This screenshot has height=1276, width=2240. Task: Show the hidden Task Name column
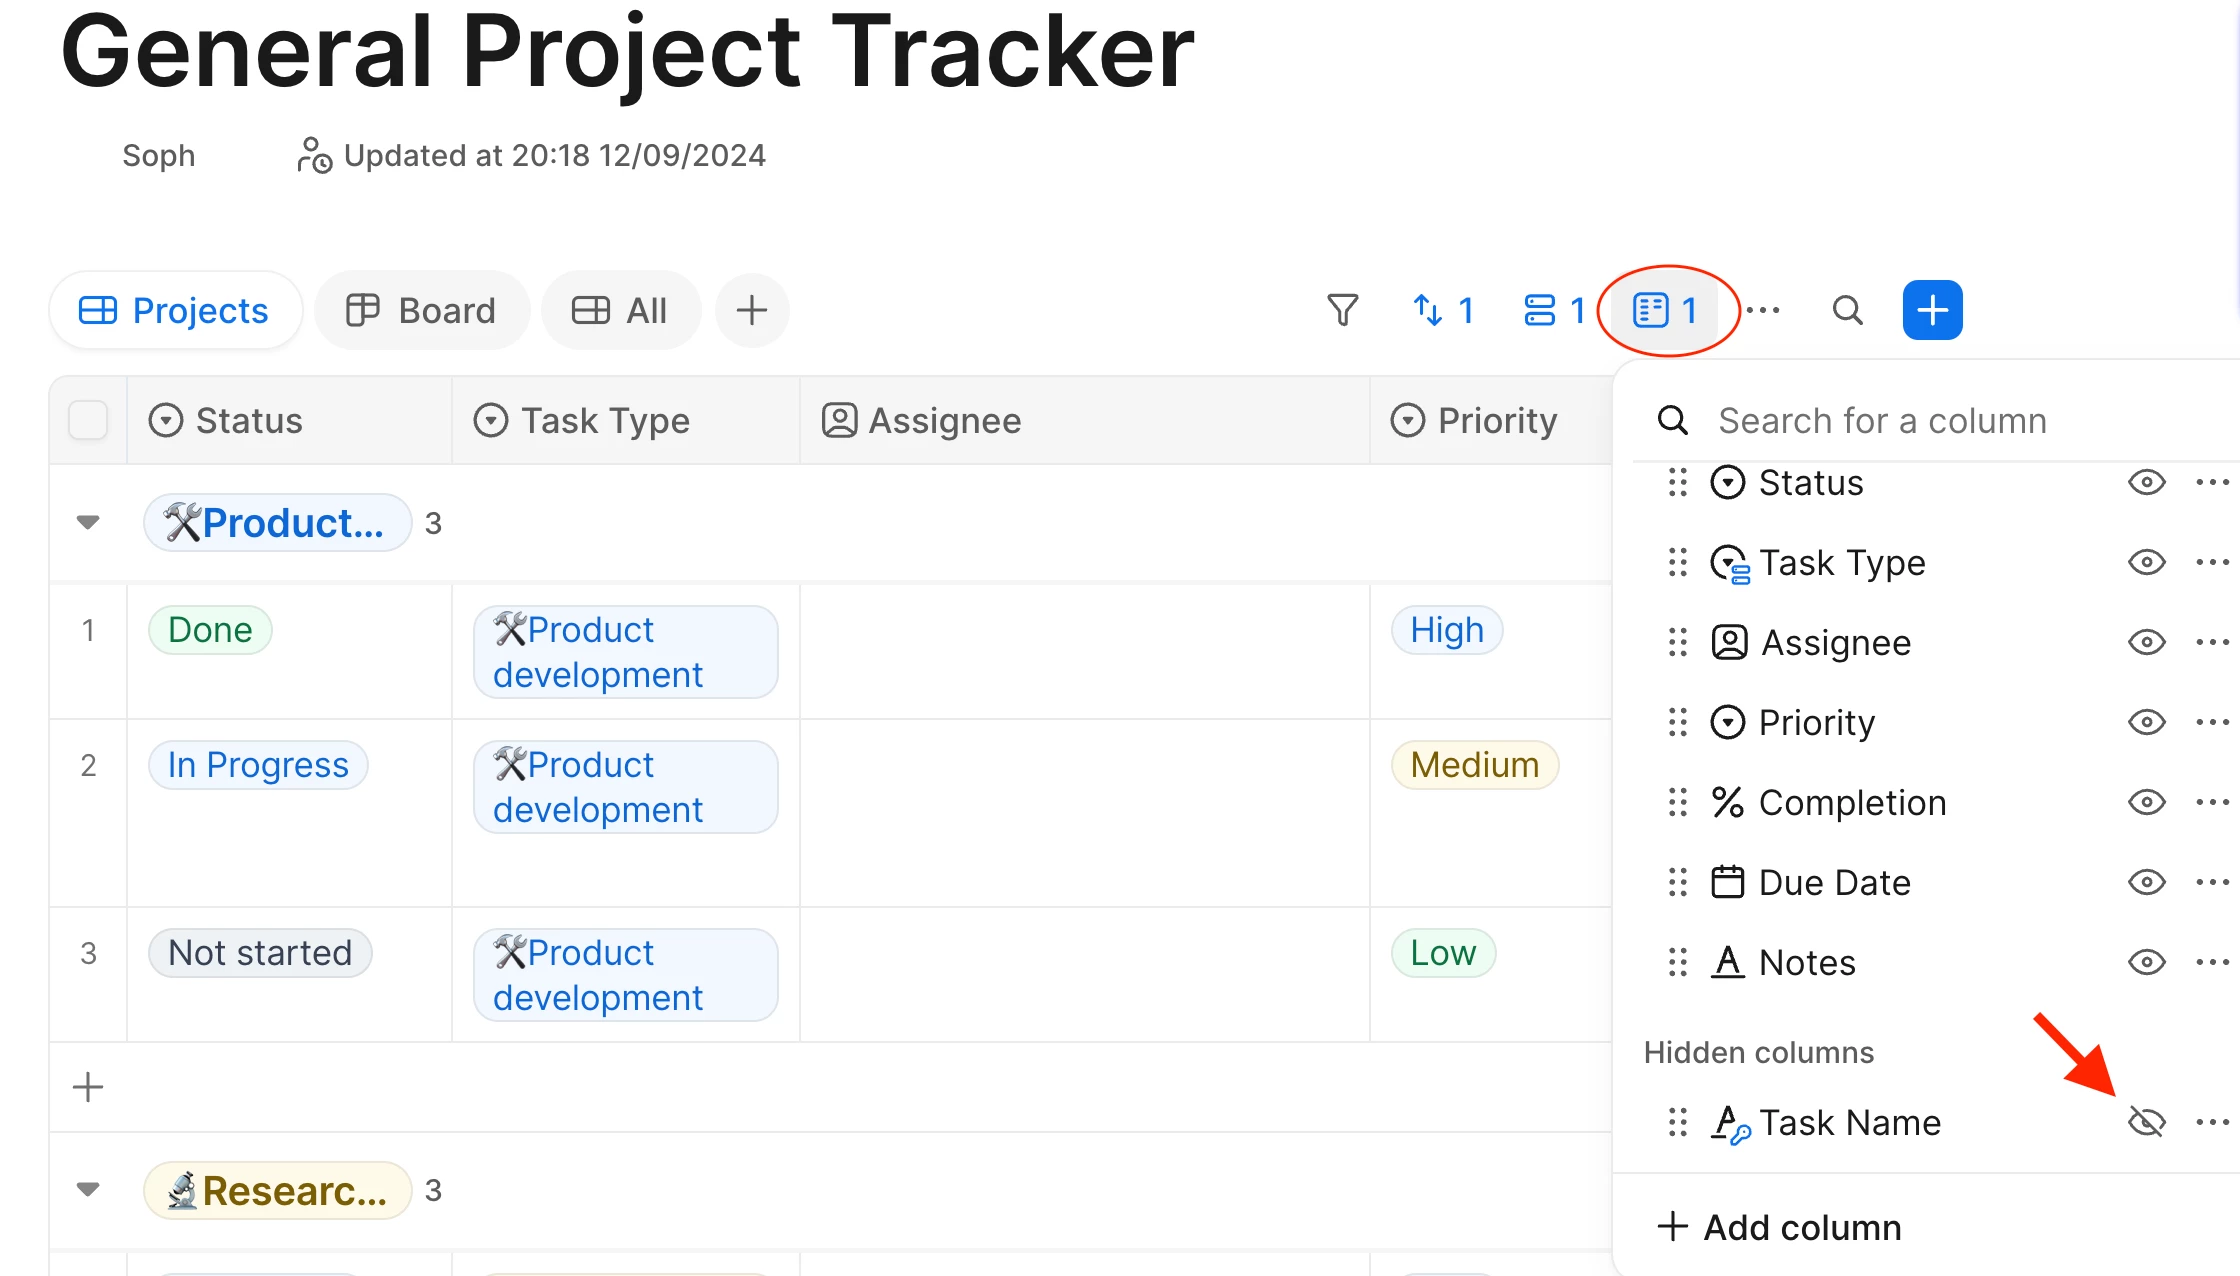[2146, 1122]
